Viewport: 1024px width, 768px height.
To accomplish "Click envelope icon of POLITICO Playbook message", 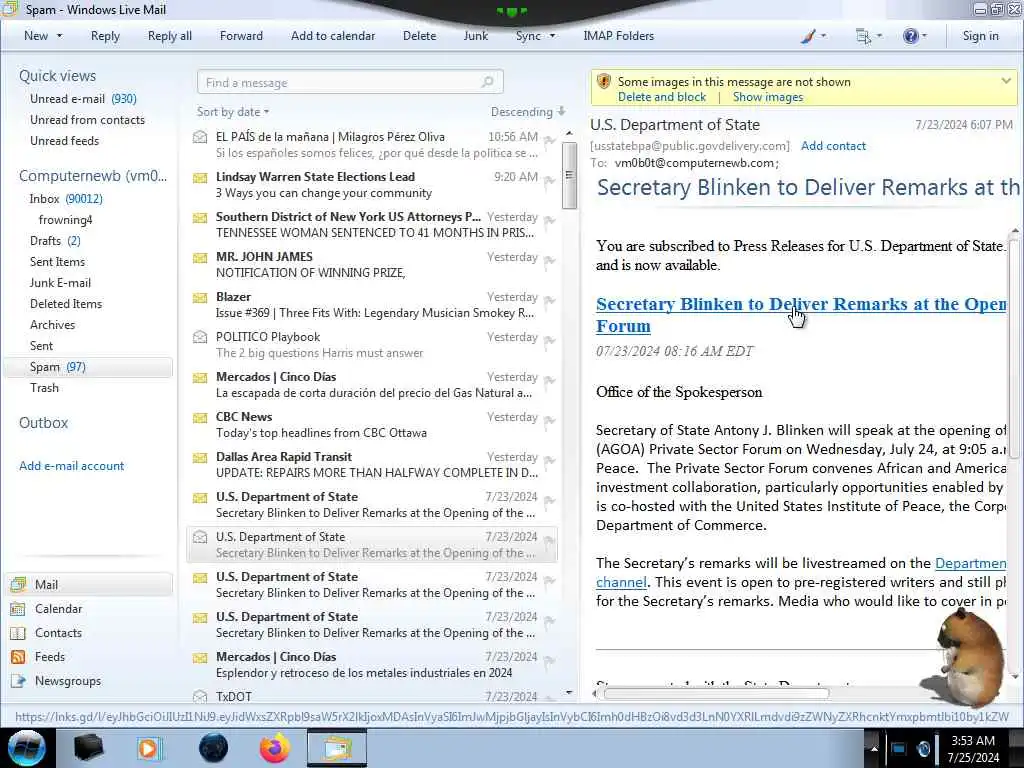I will [200, 337].
